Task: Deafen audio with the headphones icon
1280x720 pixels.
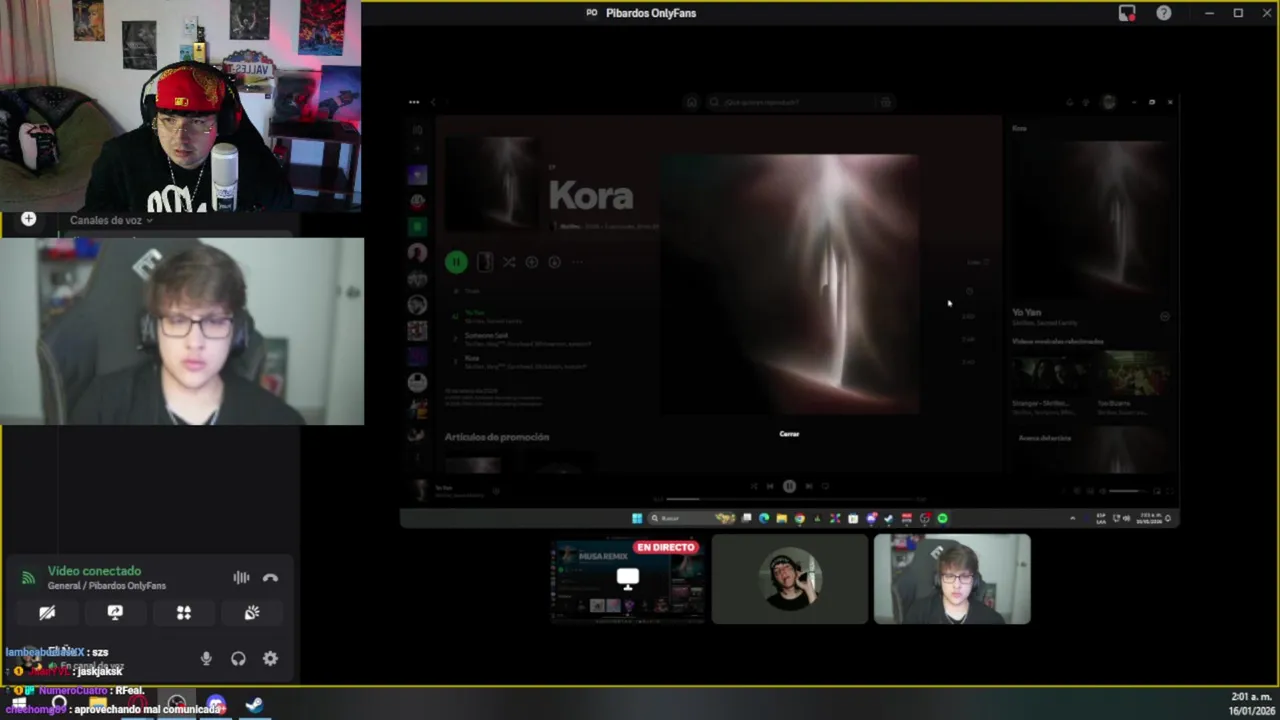Action: 238,658
